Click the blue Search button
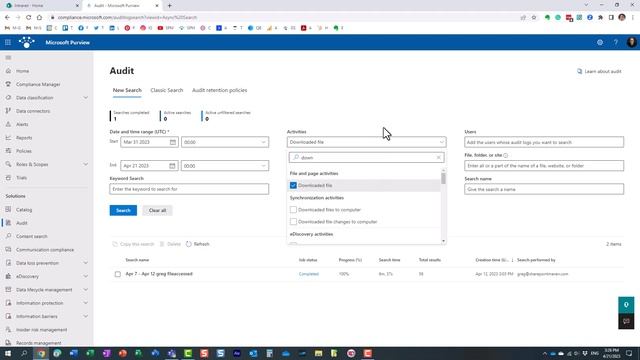 (x=123, y=211)
